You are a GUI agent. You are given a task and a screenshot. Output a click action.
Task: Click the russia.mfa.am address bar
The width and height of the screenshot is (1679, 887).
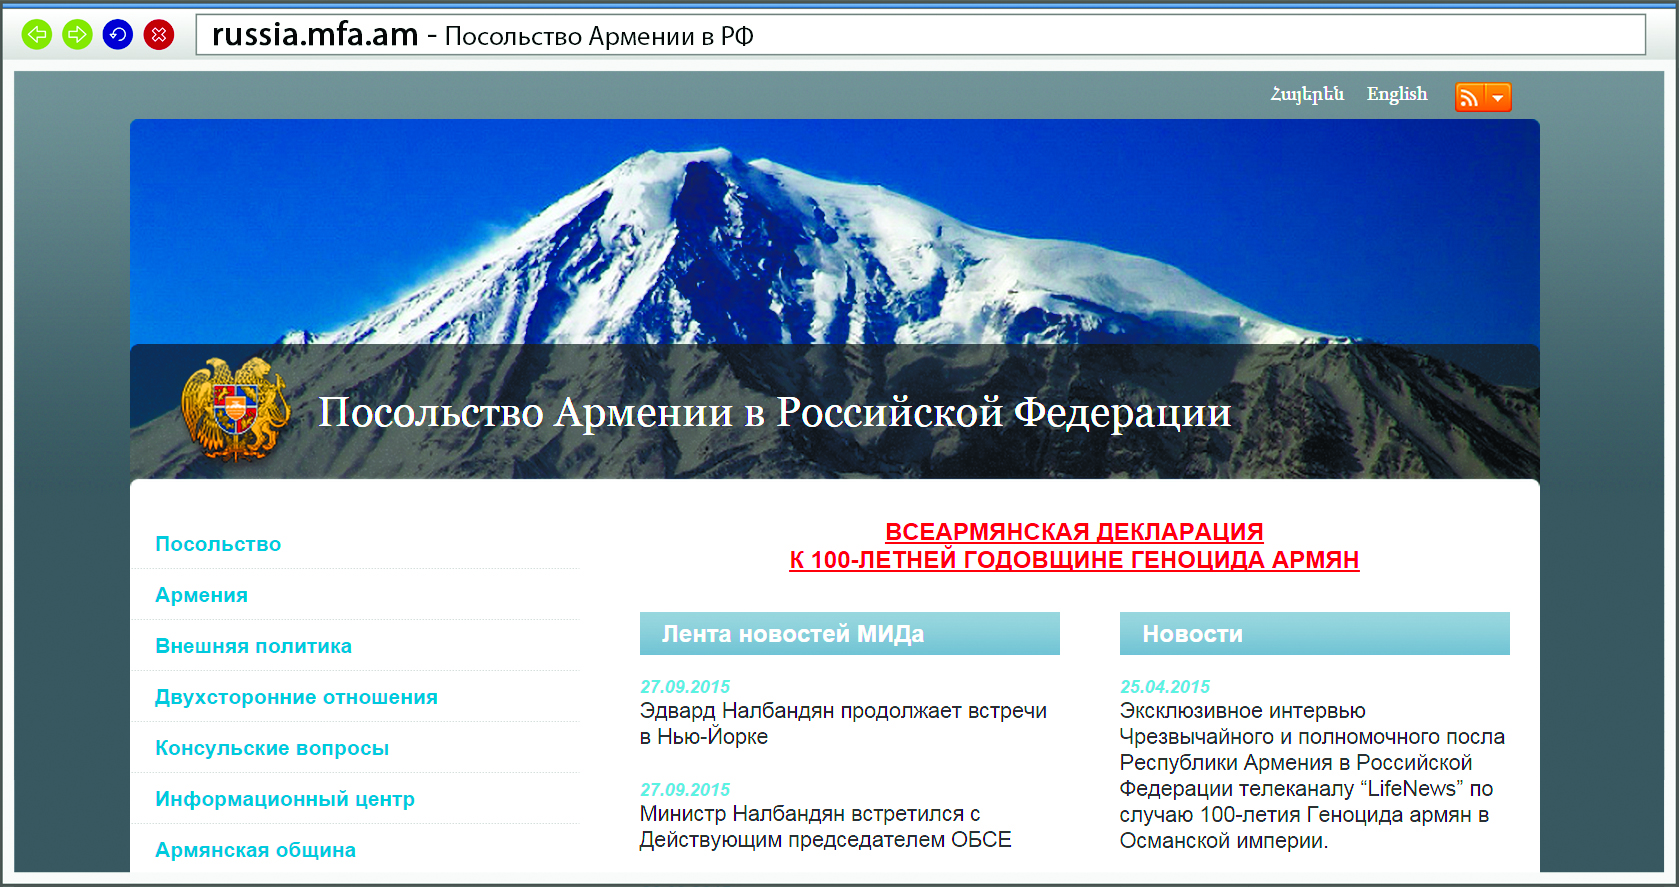[x=920, y=35]
